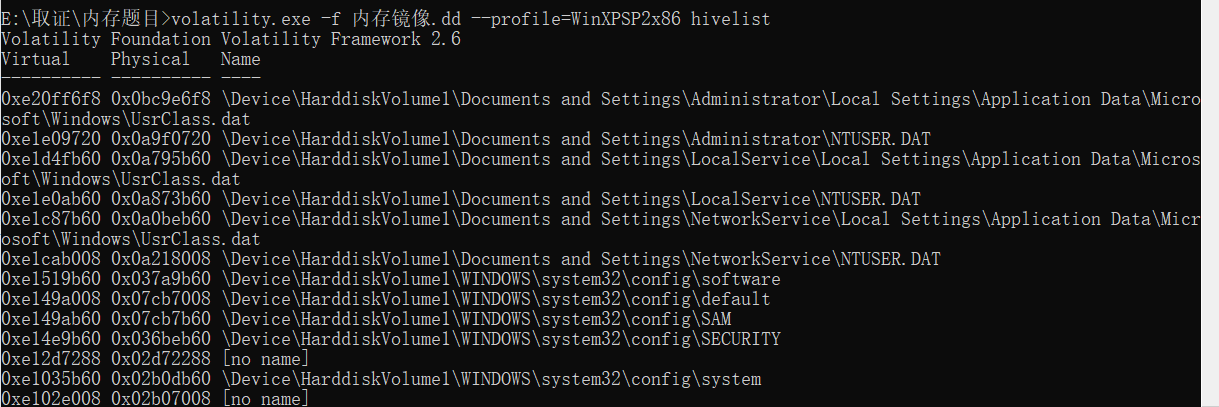
Task: Click physical address 0x0a9f0720
Action: (x=161, y=139)
